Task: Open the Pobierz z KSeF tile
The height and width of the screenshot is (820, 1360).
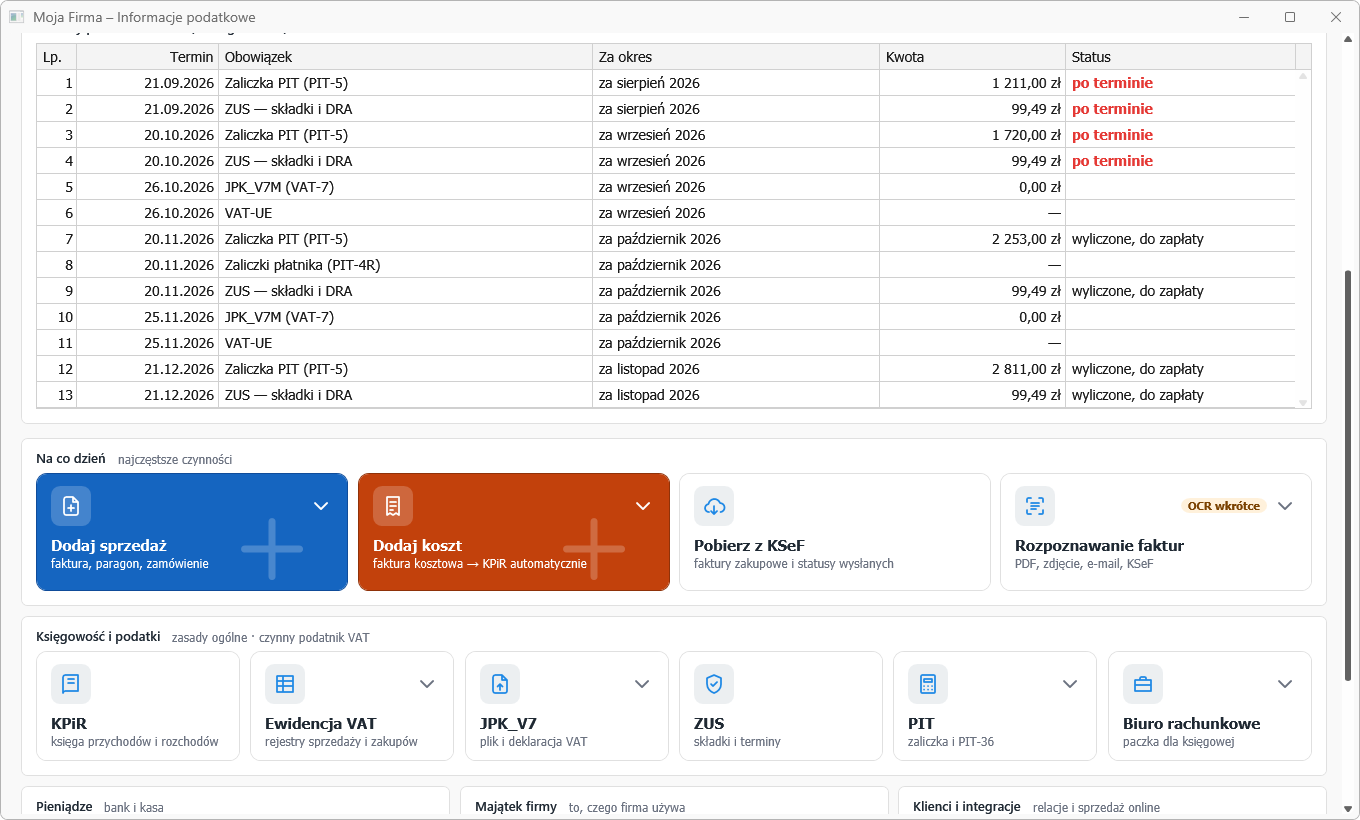Action: point(835,532)
